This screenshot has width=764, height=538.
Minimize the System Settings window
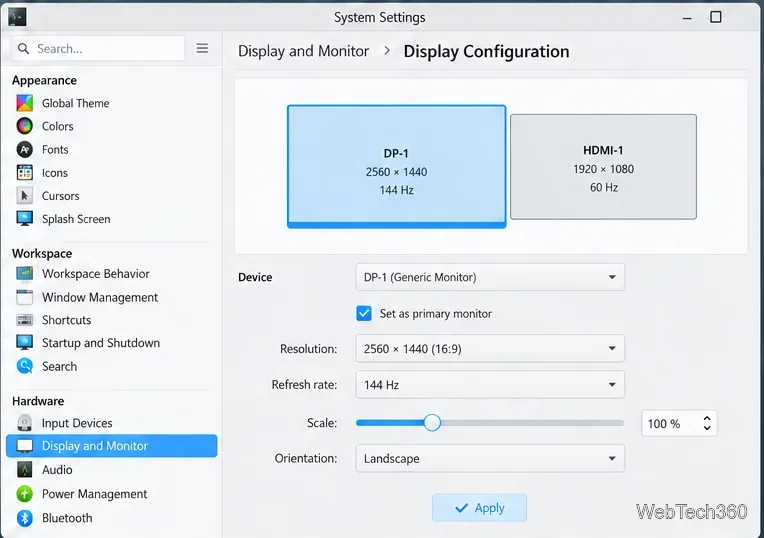click(x=687, y=18)
